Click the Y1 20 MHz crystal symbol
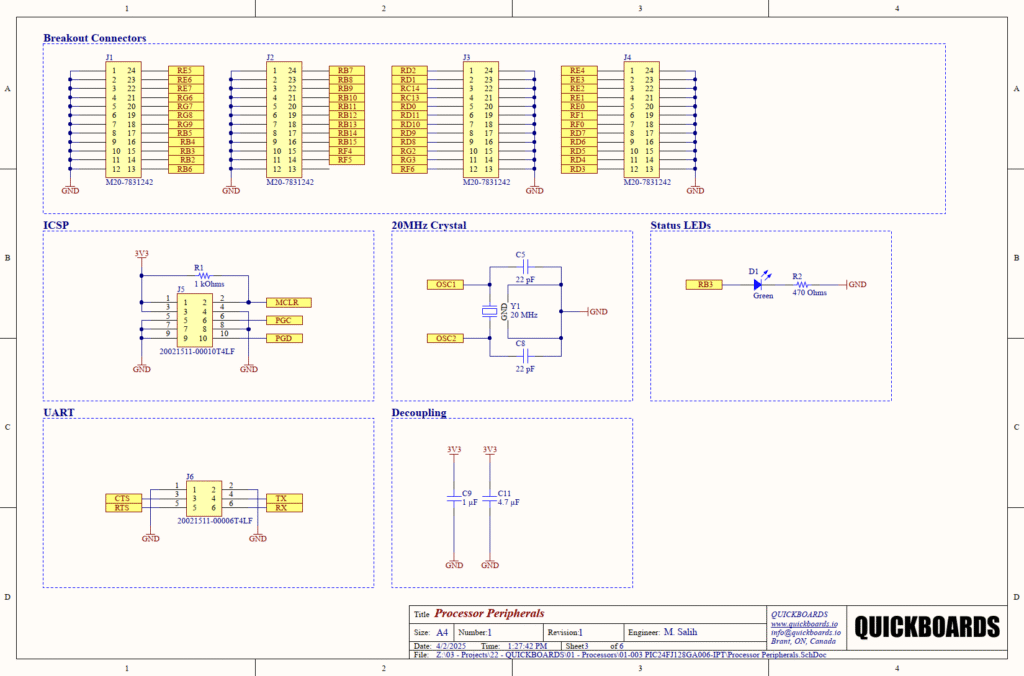The width and height of the screenshot is (1024, 676). (489, 312)
